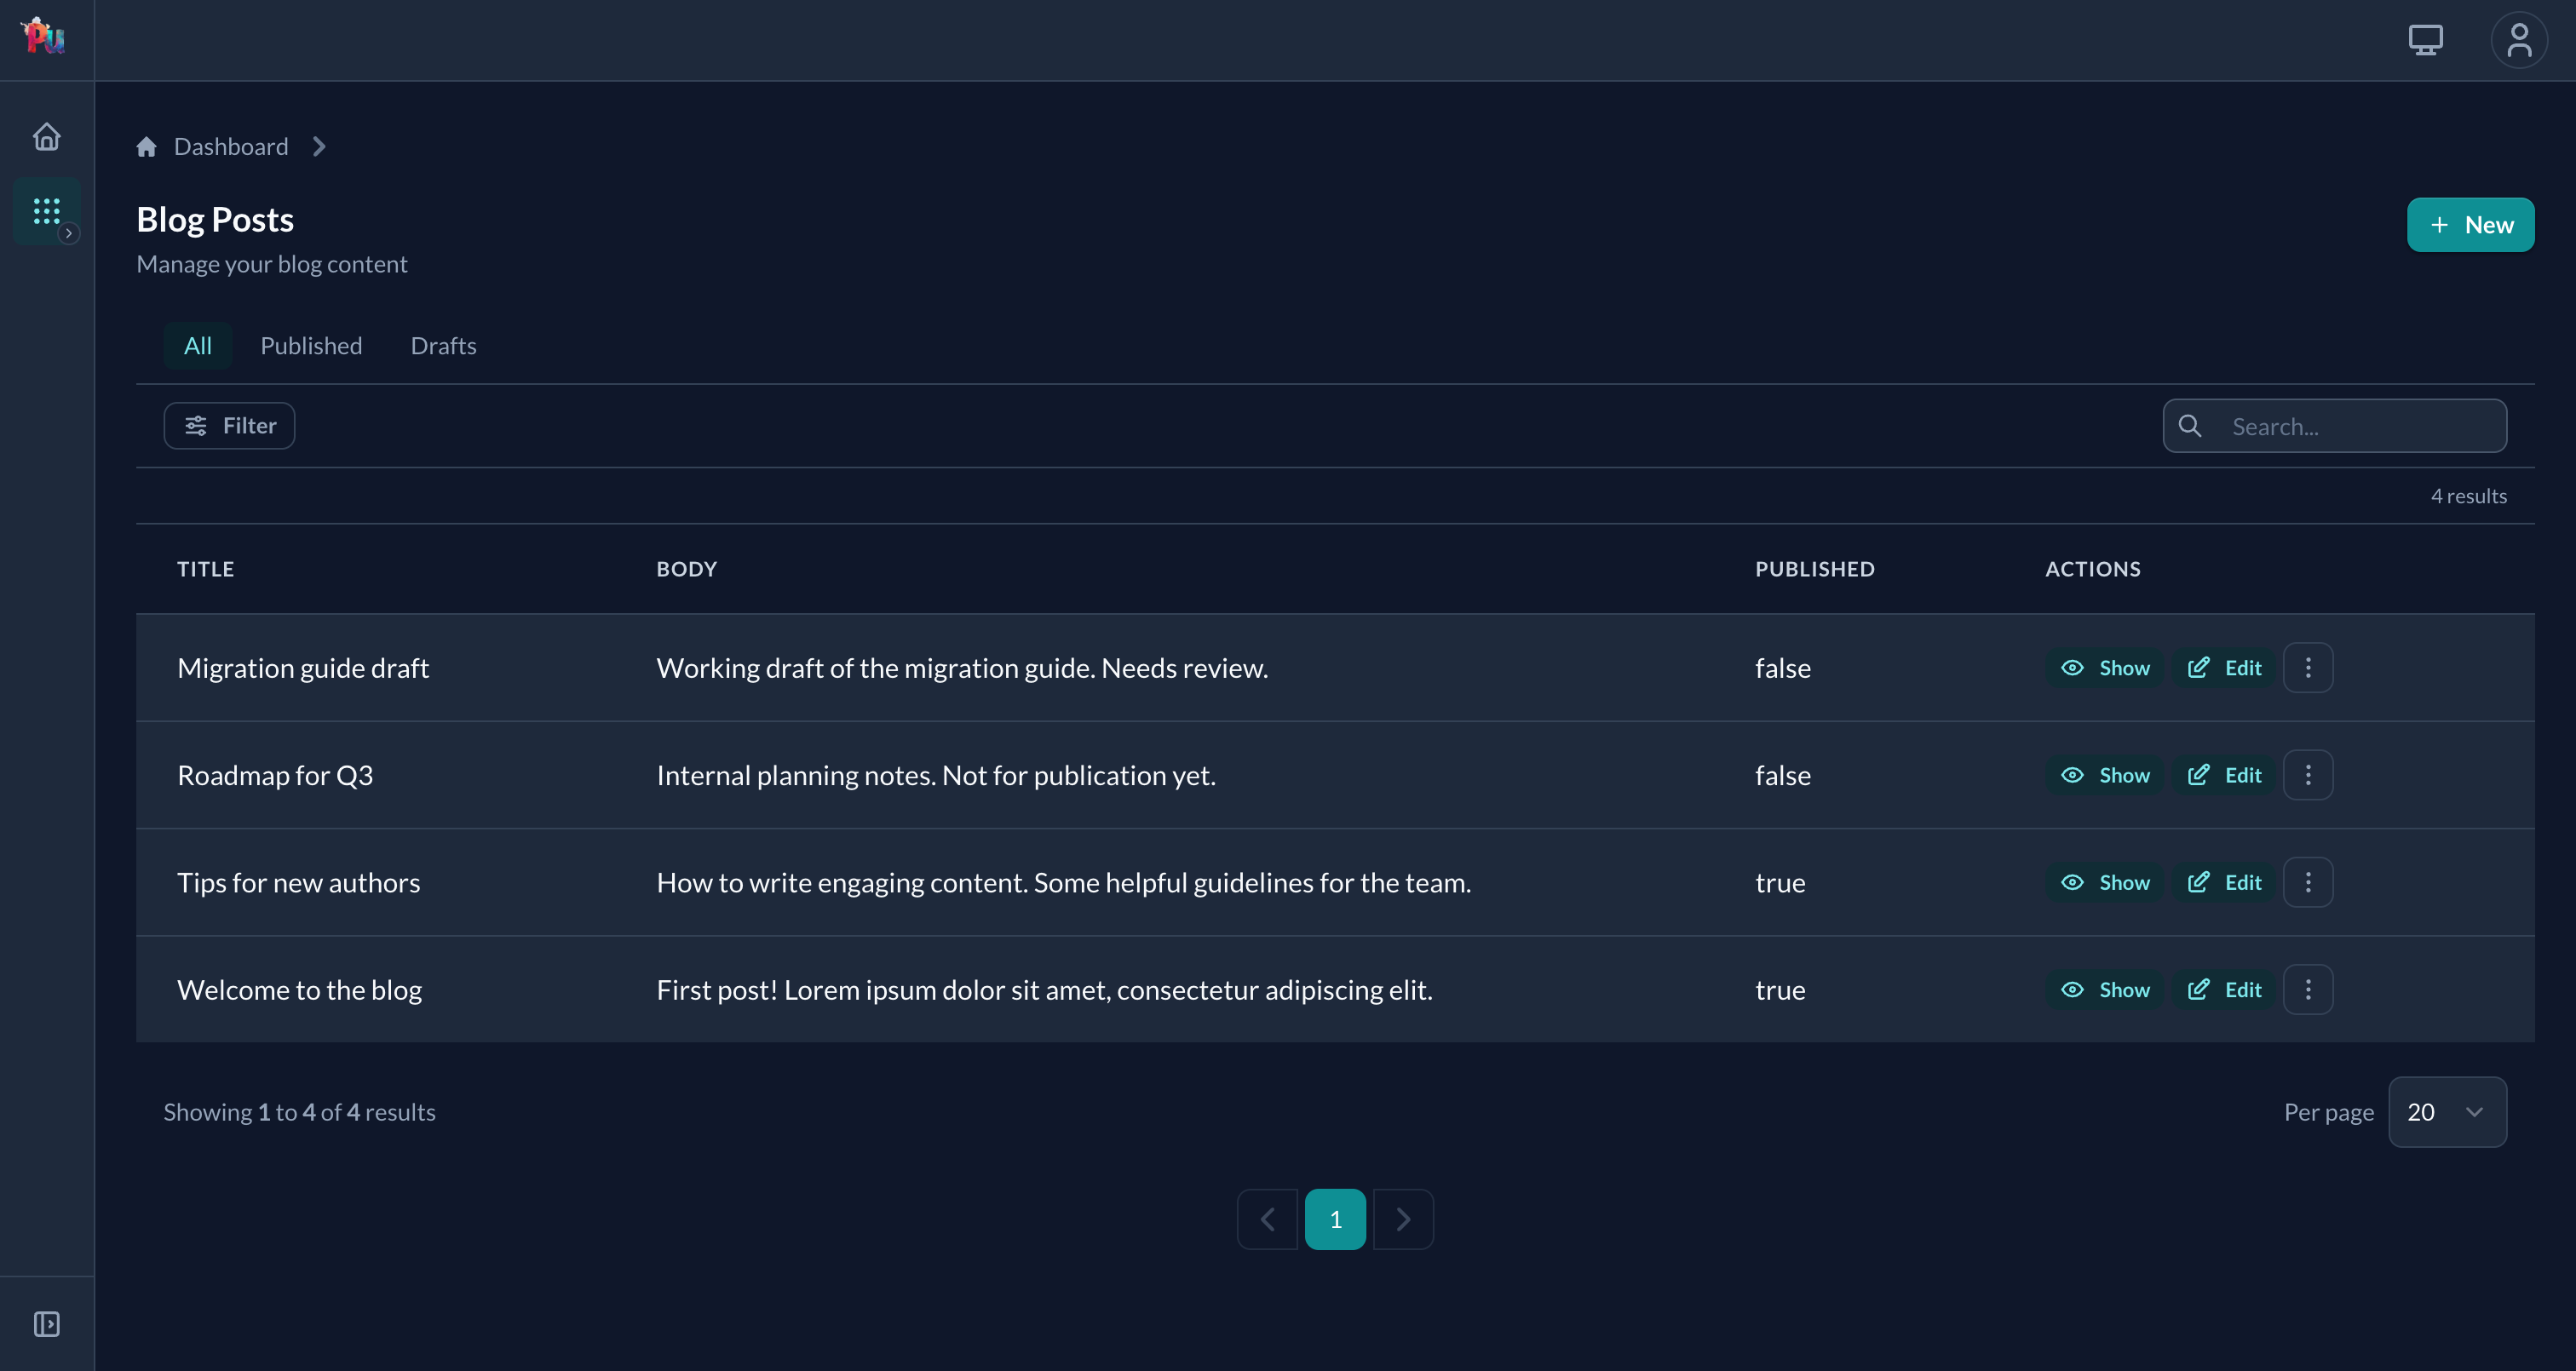Click the title 'Roadmap for Q3'

click(275, 775)
